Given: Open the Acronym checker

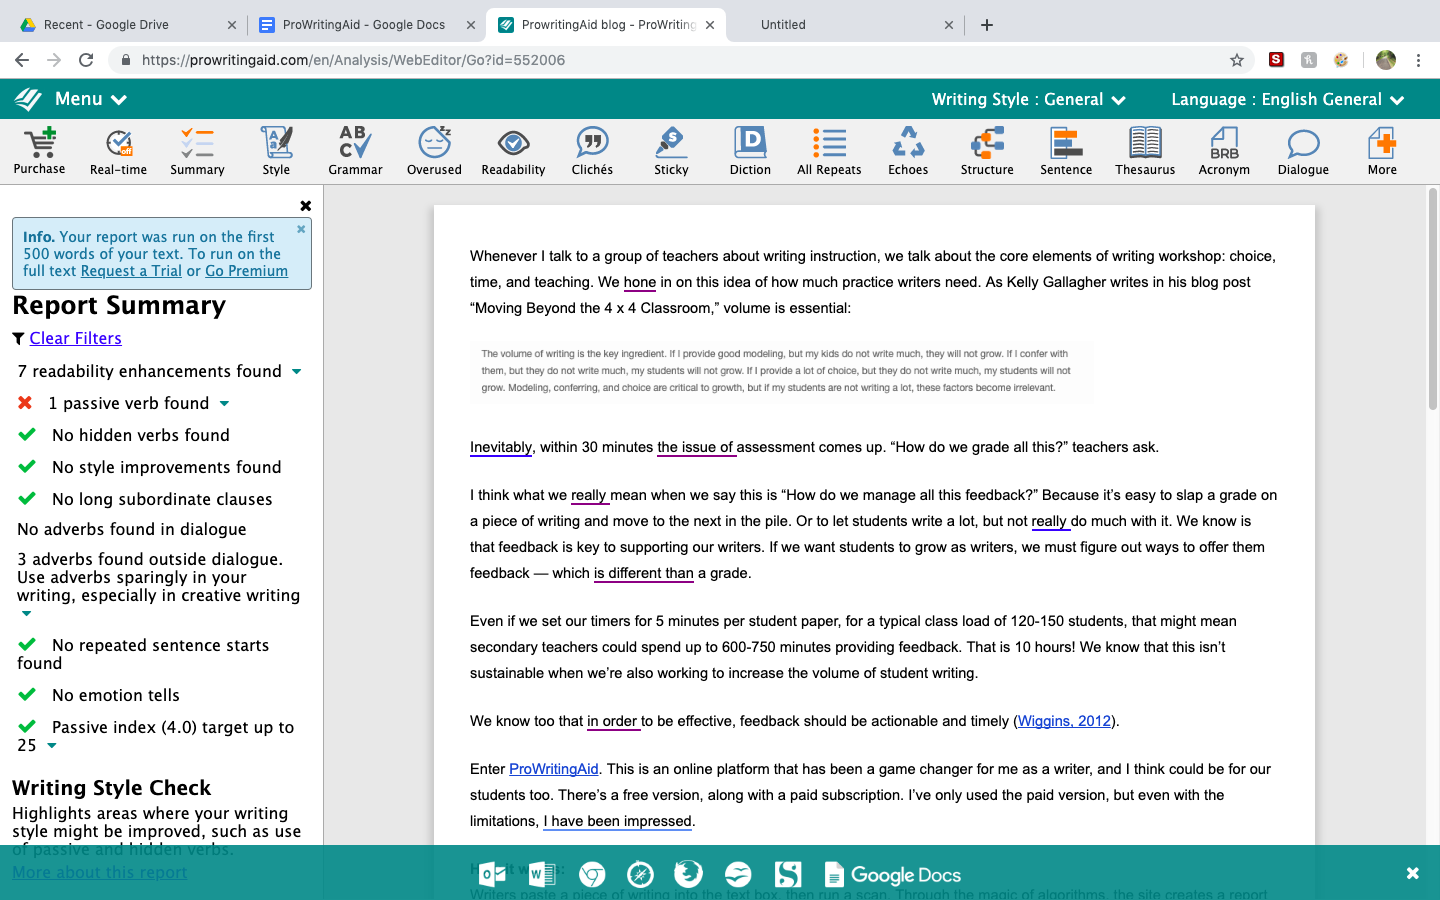Looking at the screenshot, I should click(x=1224, y=150).
